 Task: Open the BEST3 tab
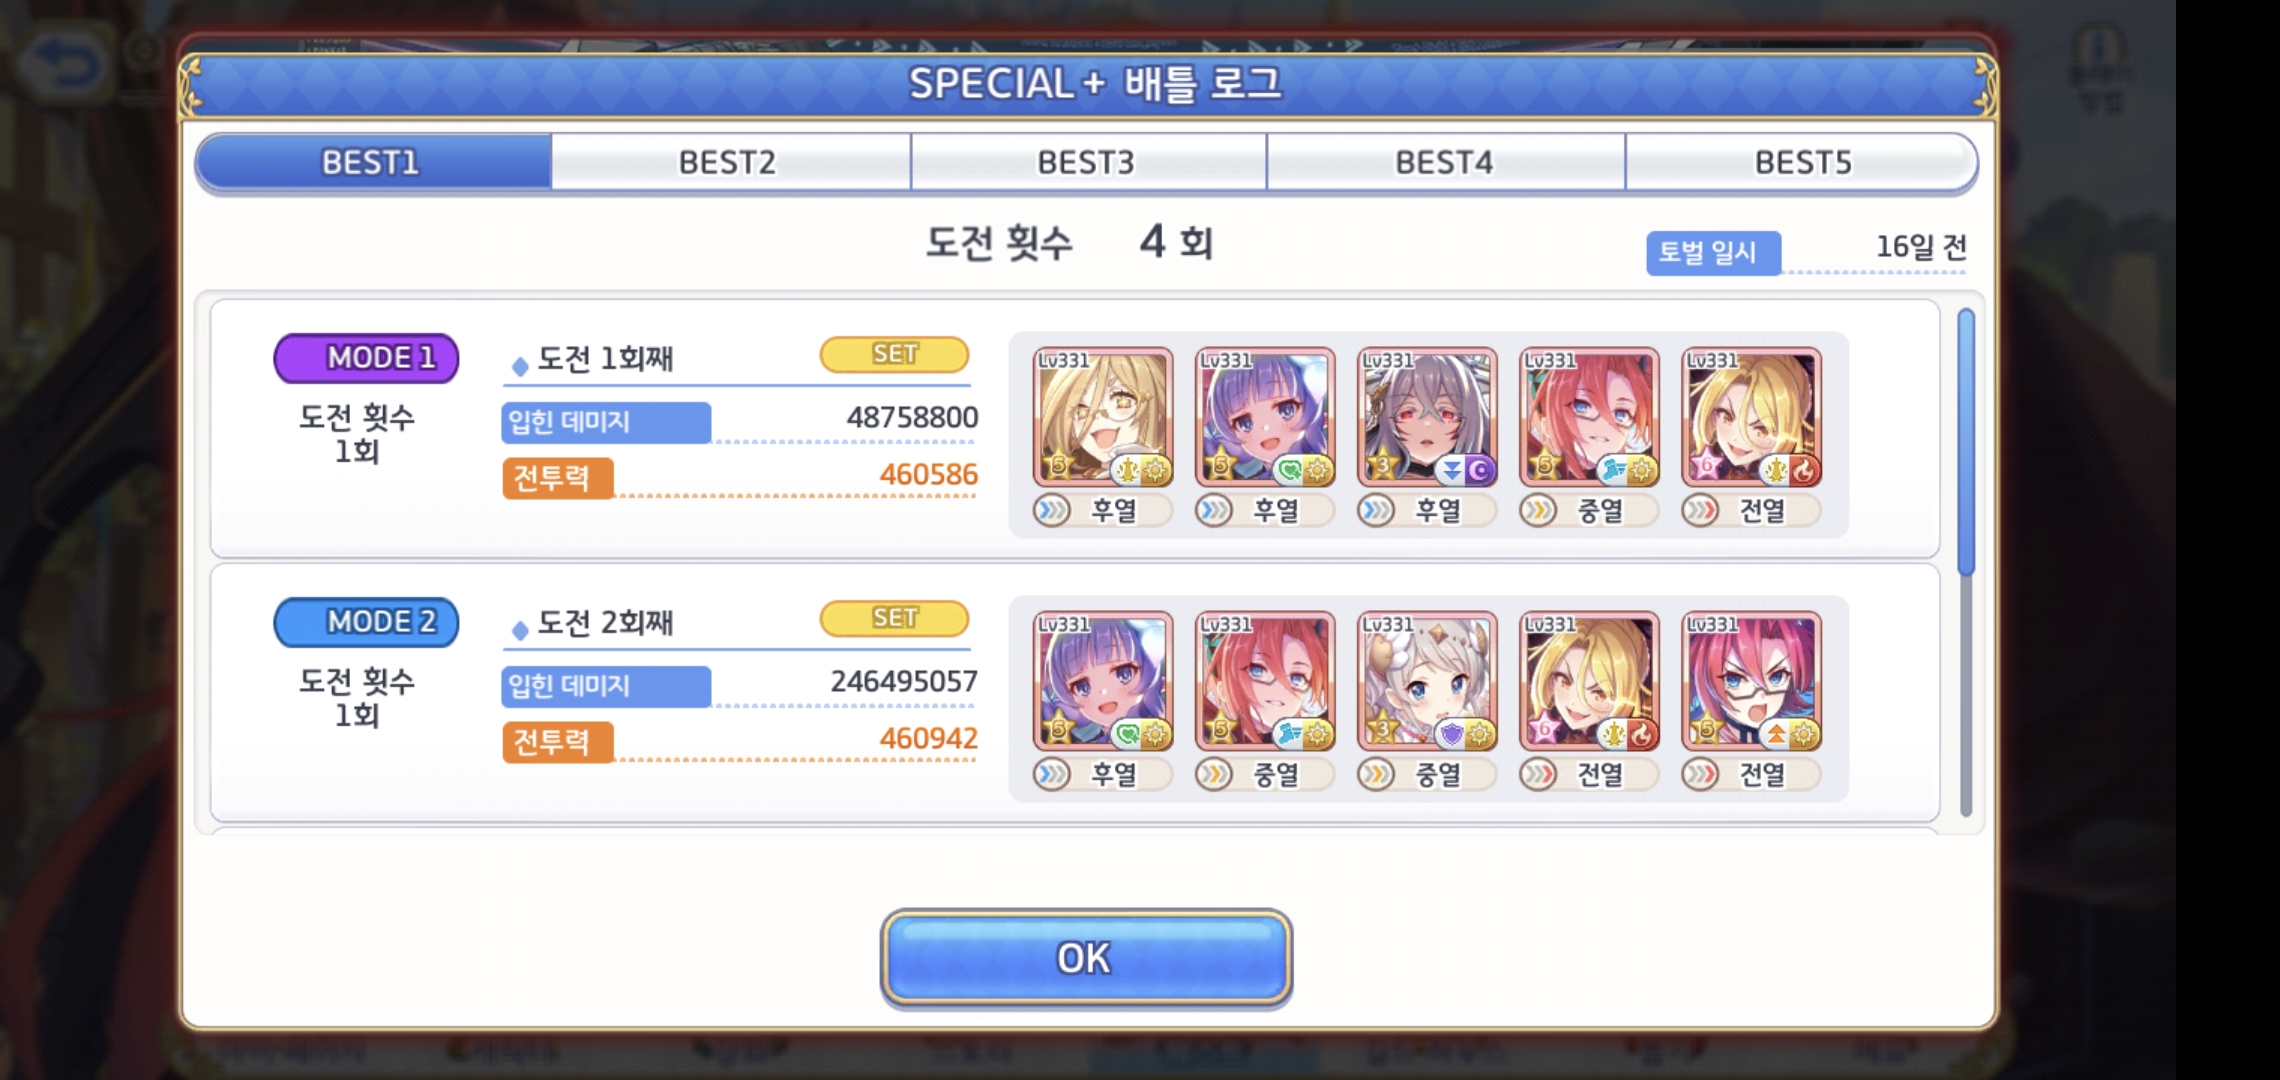coord(1088,162)
